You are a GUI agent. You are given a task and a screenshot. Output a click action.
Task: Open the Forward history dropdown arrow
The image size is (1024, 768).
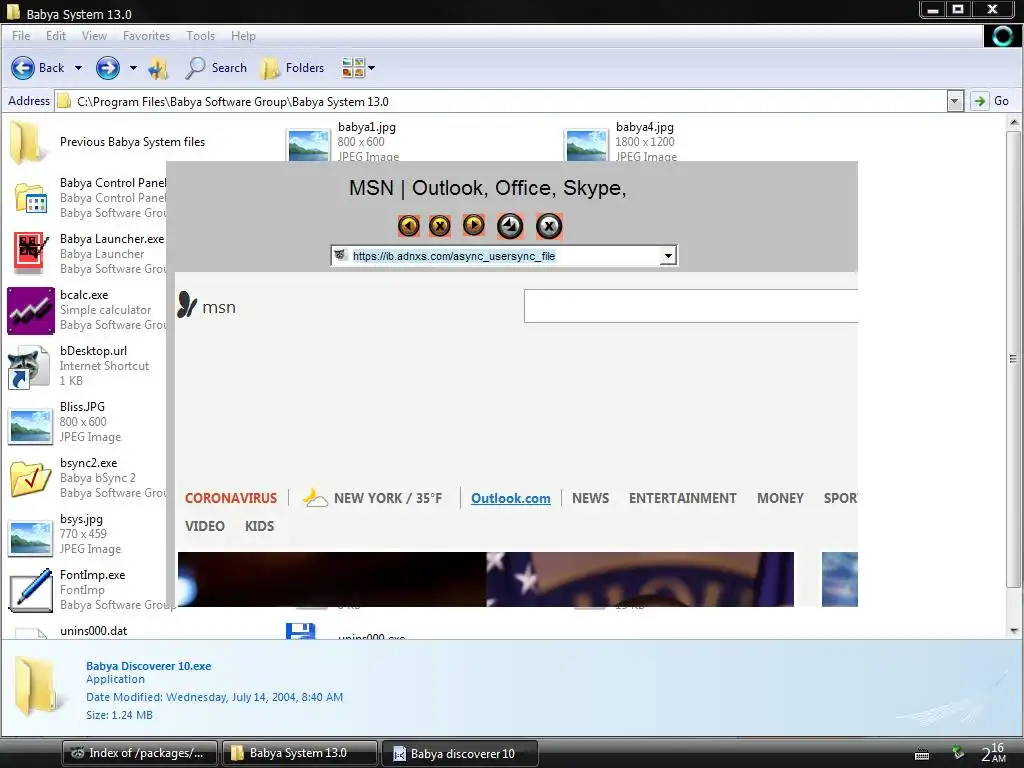click(x=133, y=68)
